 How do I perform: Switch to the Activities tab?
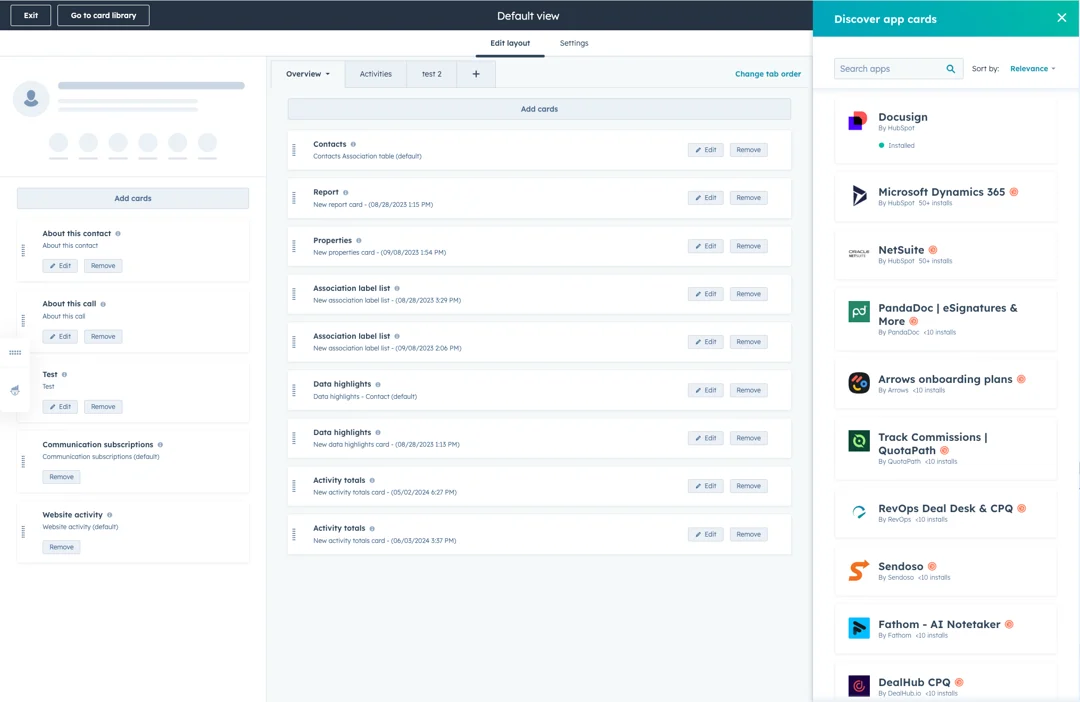click(375, 74)
